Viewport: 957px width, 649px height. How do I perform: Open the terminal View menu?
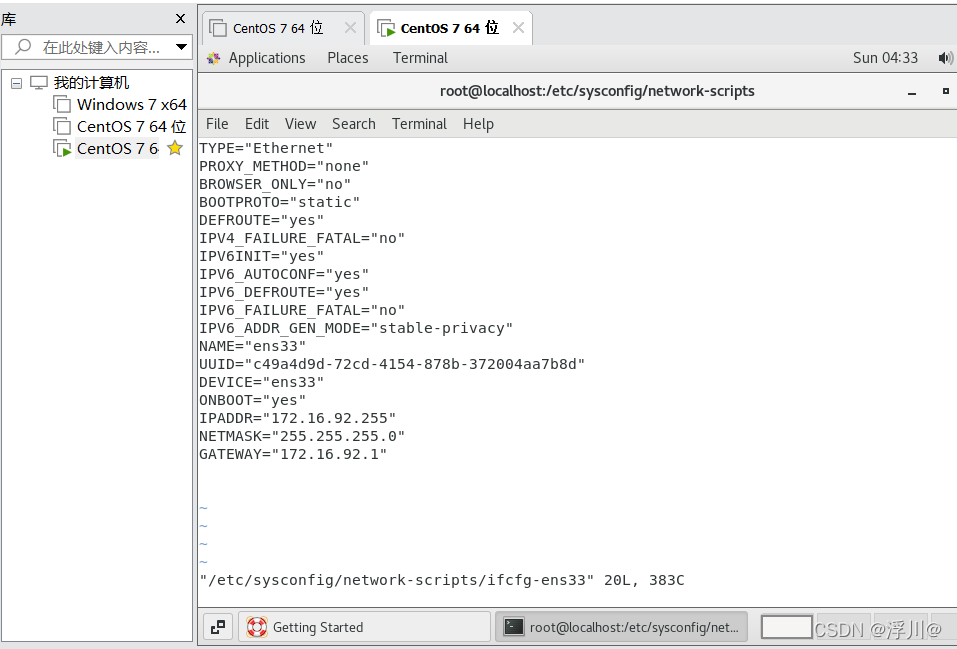[300, 124]
